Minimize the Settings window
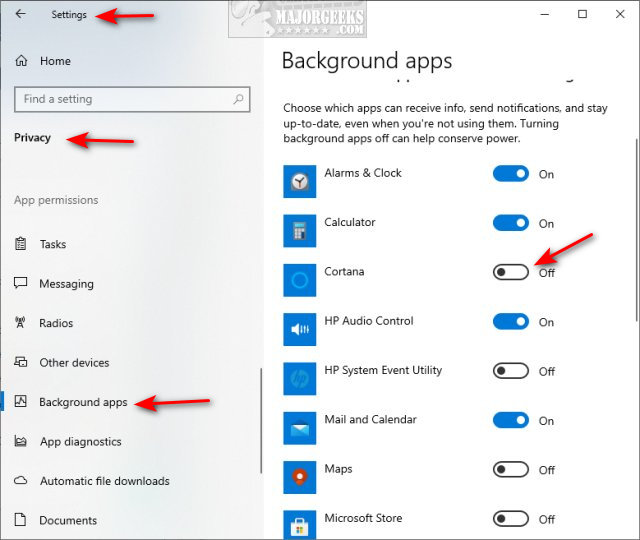 coord(544,14)
